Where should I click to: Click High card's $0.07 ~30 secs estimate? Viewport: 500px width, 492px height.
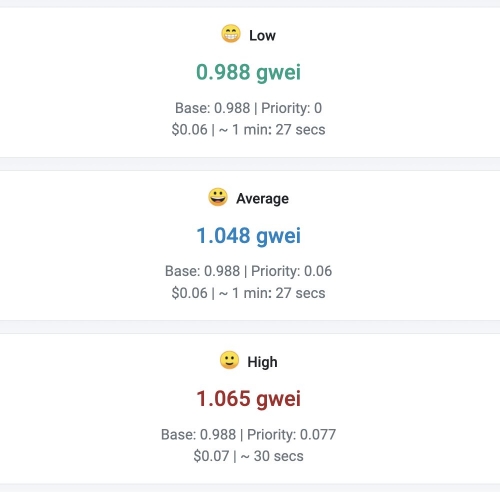tap(249, 456)
